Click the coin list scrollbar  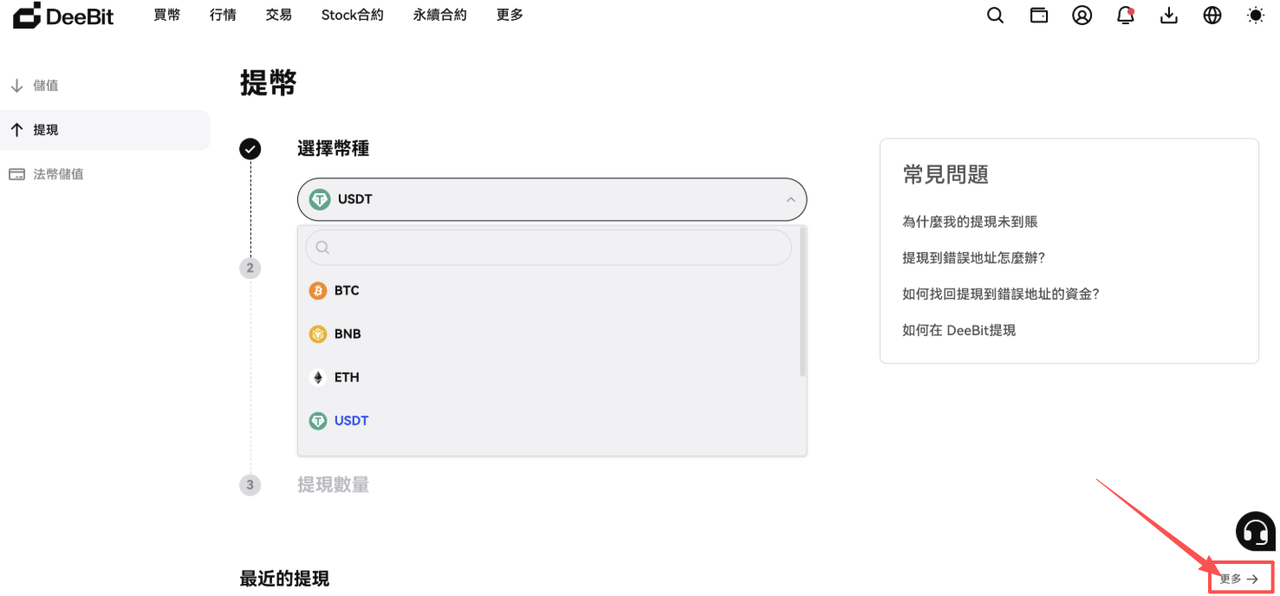click(803, 303)
